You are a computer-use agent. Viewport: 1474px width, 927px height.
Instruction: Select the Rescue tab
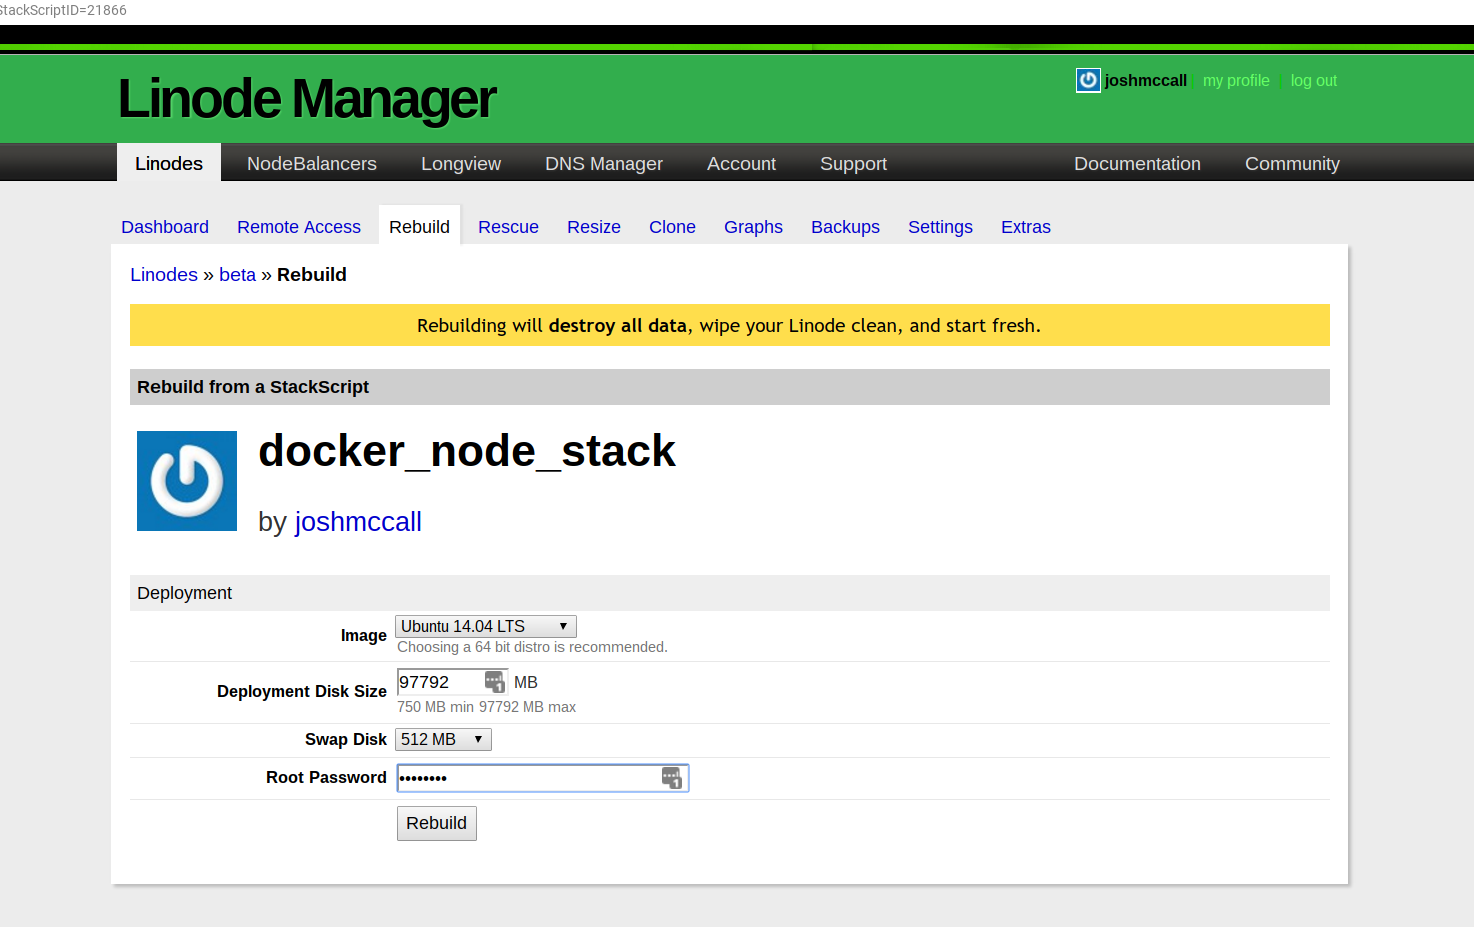click(x=508, y=226)
